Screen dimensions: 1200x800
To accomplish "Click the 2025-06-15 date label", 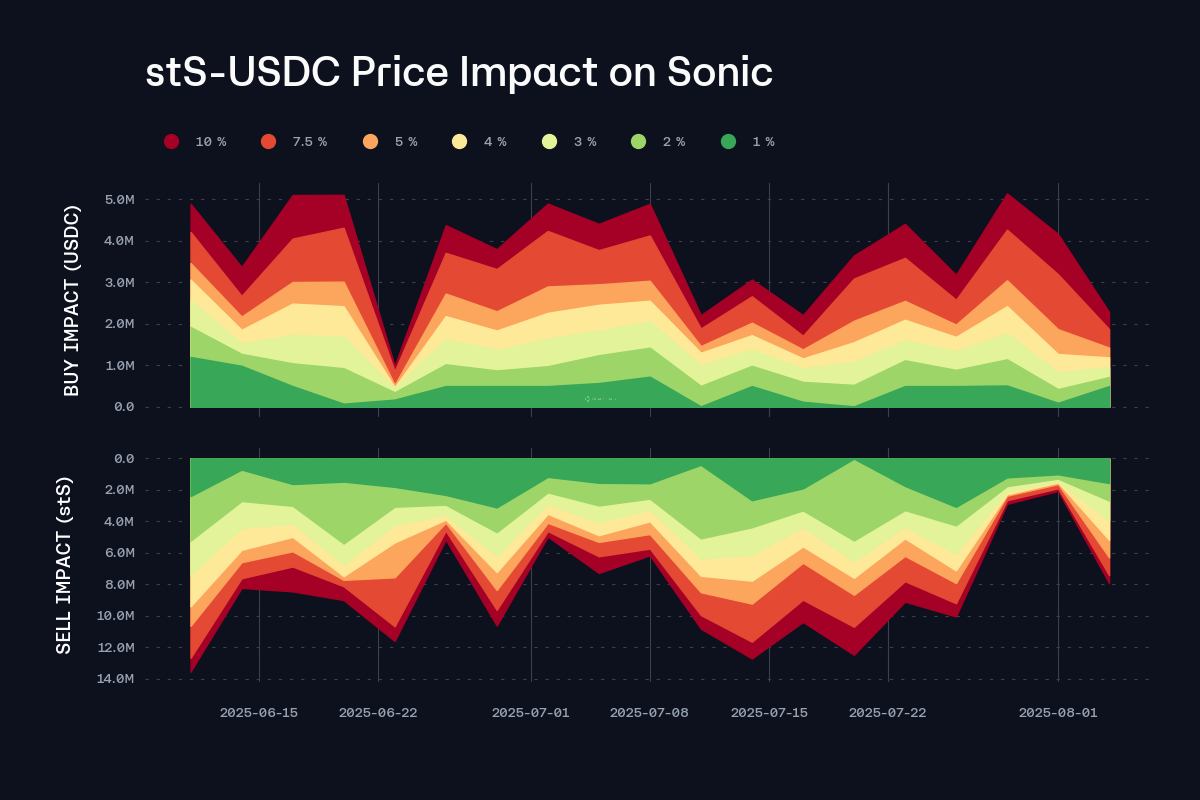I will 259,713.
